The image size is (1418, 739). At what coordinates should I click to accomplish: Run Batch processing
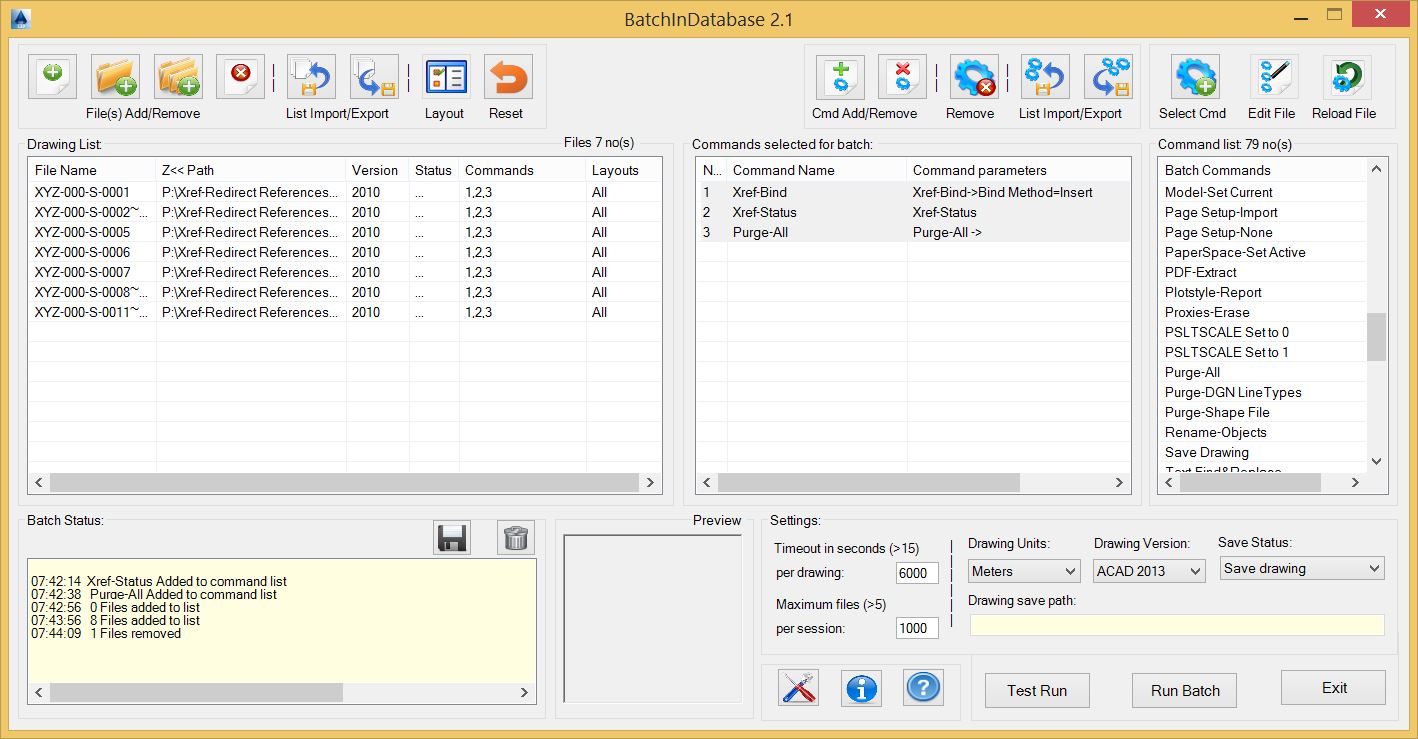point(1184,690)
